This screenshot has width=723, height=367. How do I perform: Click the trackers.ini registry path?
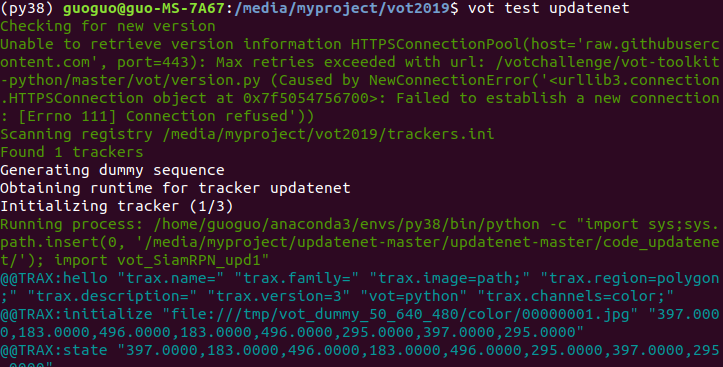click(x=328, y=134)
